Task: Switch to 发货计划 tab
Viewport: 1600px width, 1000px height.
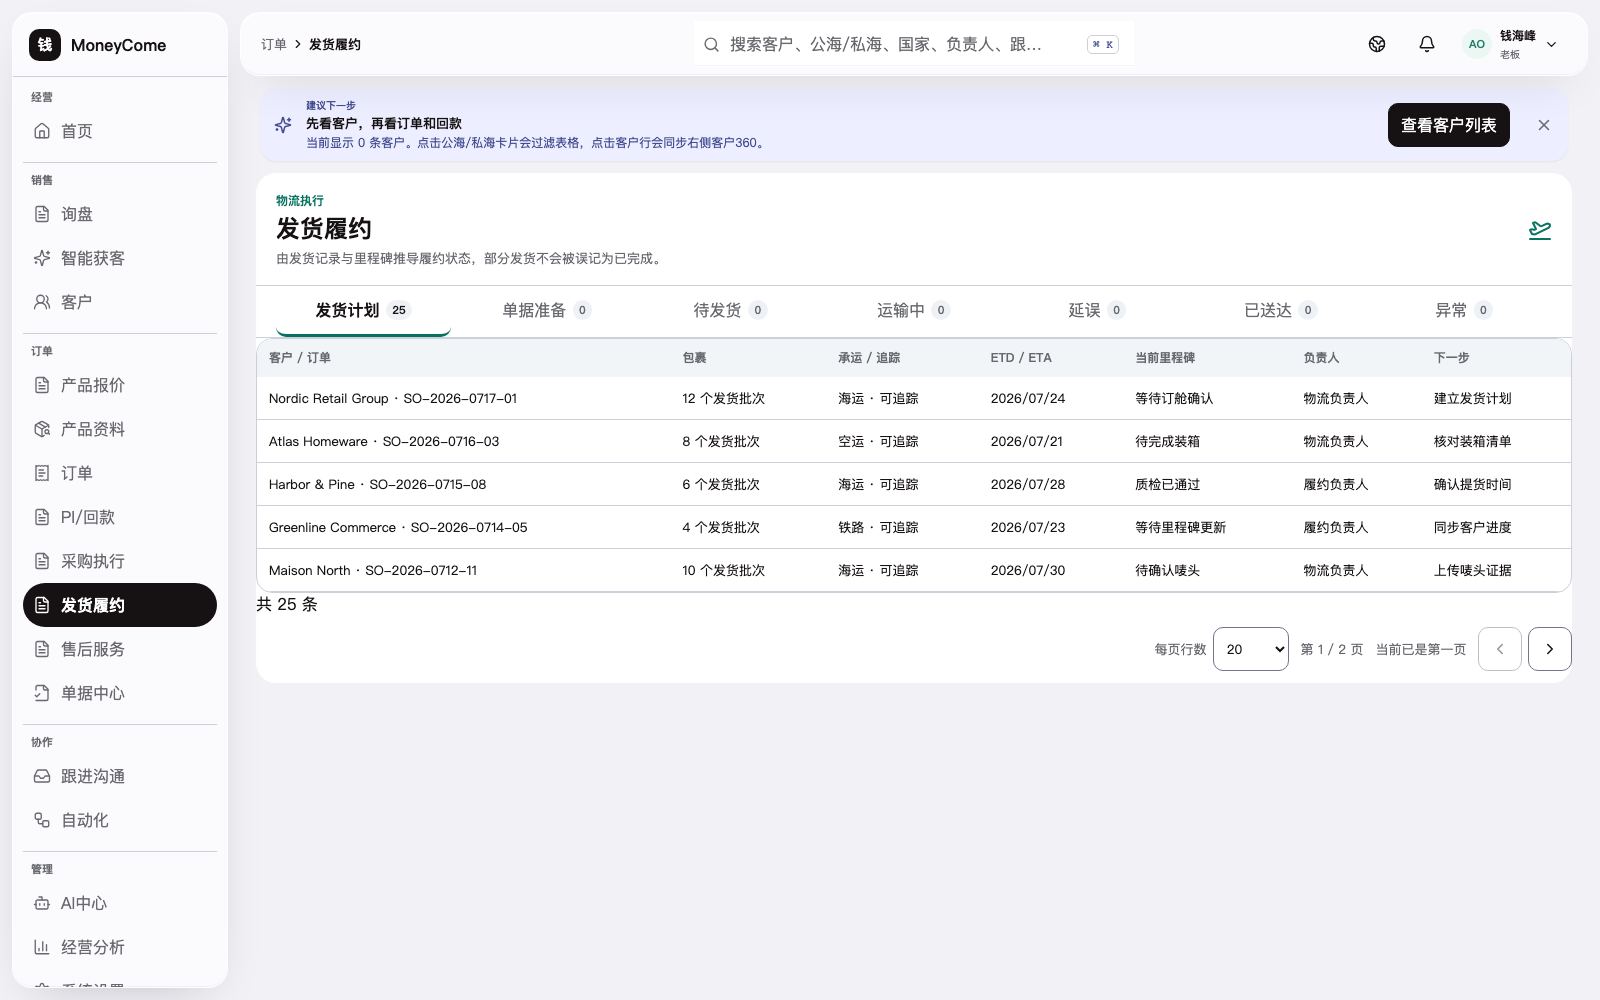Action: (363, 310)
